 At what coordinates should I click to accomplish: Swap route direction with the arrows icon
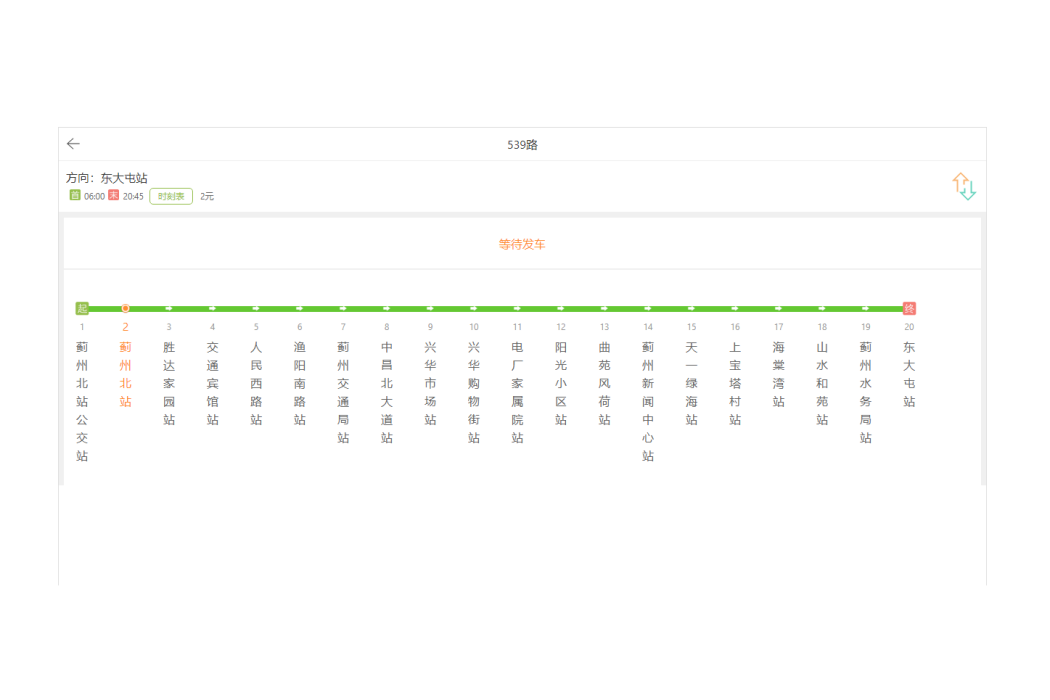coord(964,186)
